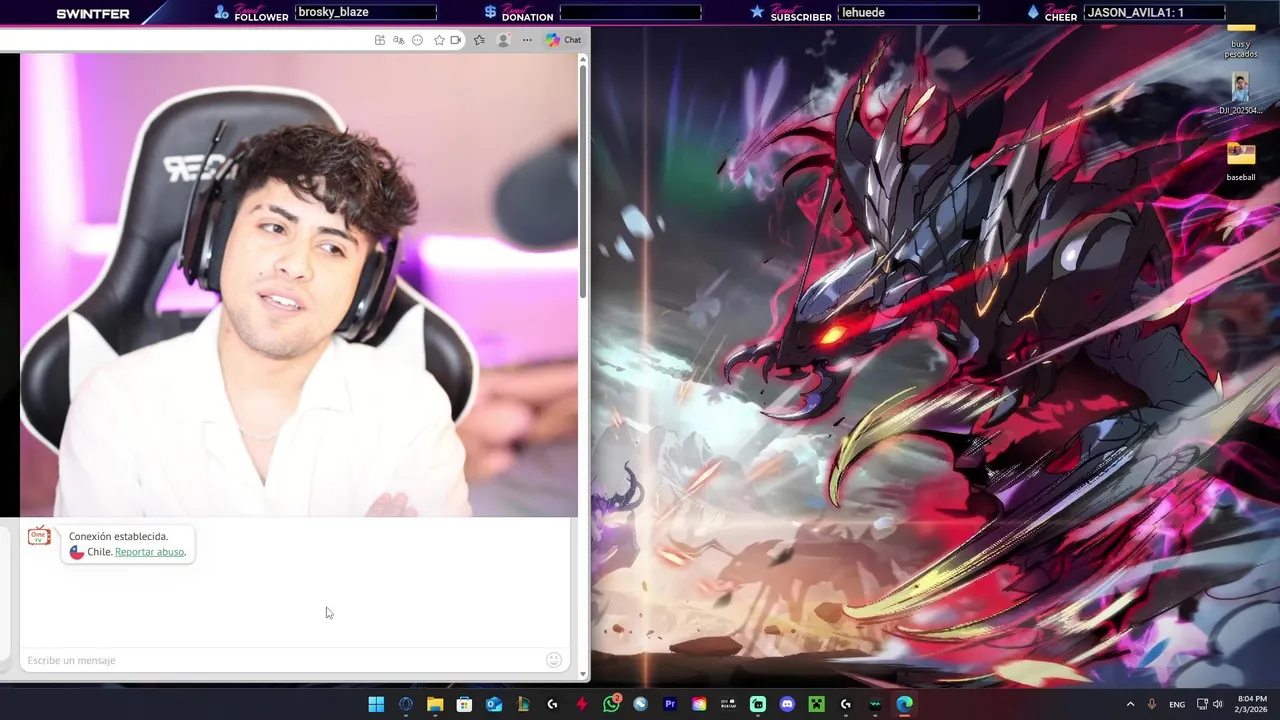Viewport: 1280px width, 720px height.
Task: Click the webcam video of the streamer
Action: (299, 285)
